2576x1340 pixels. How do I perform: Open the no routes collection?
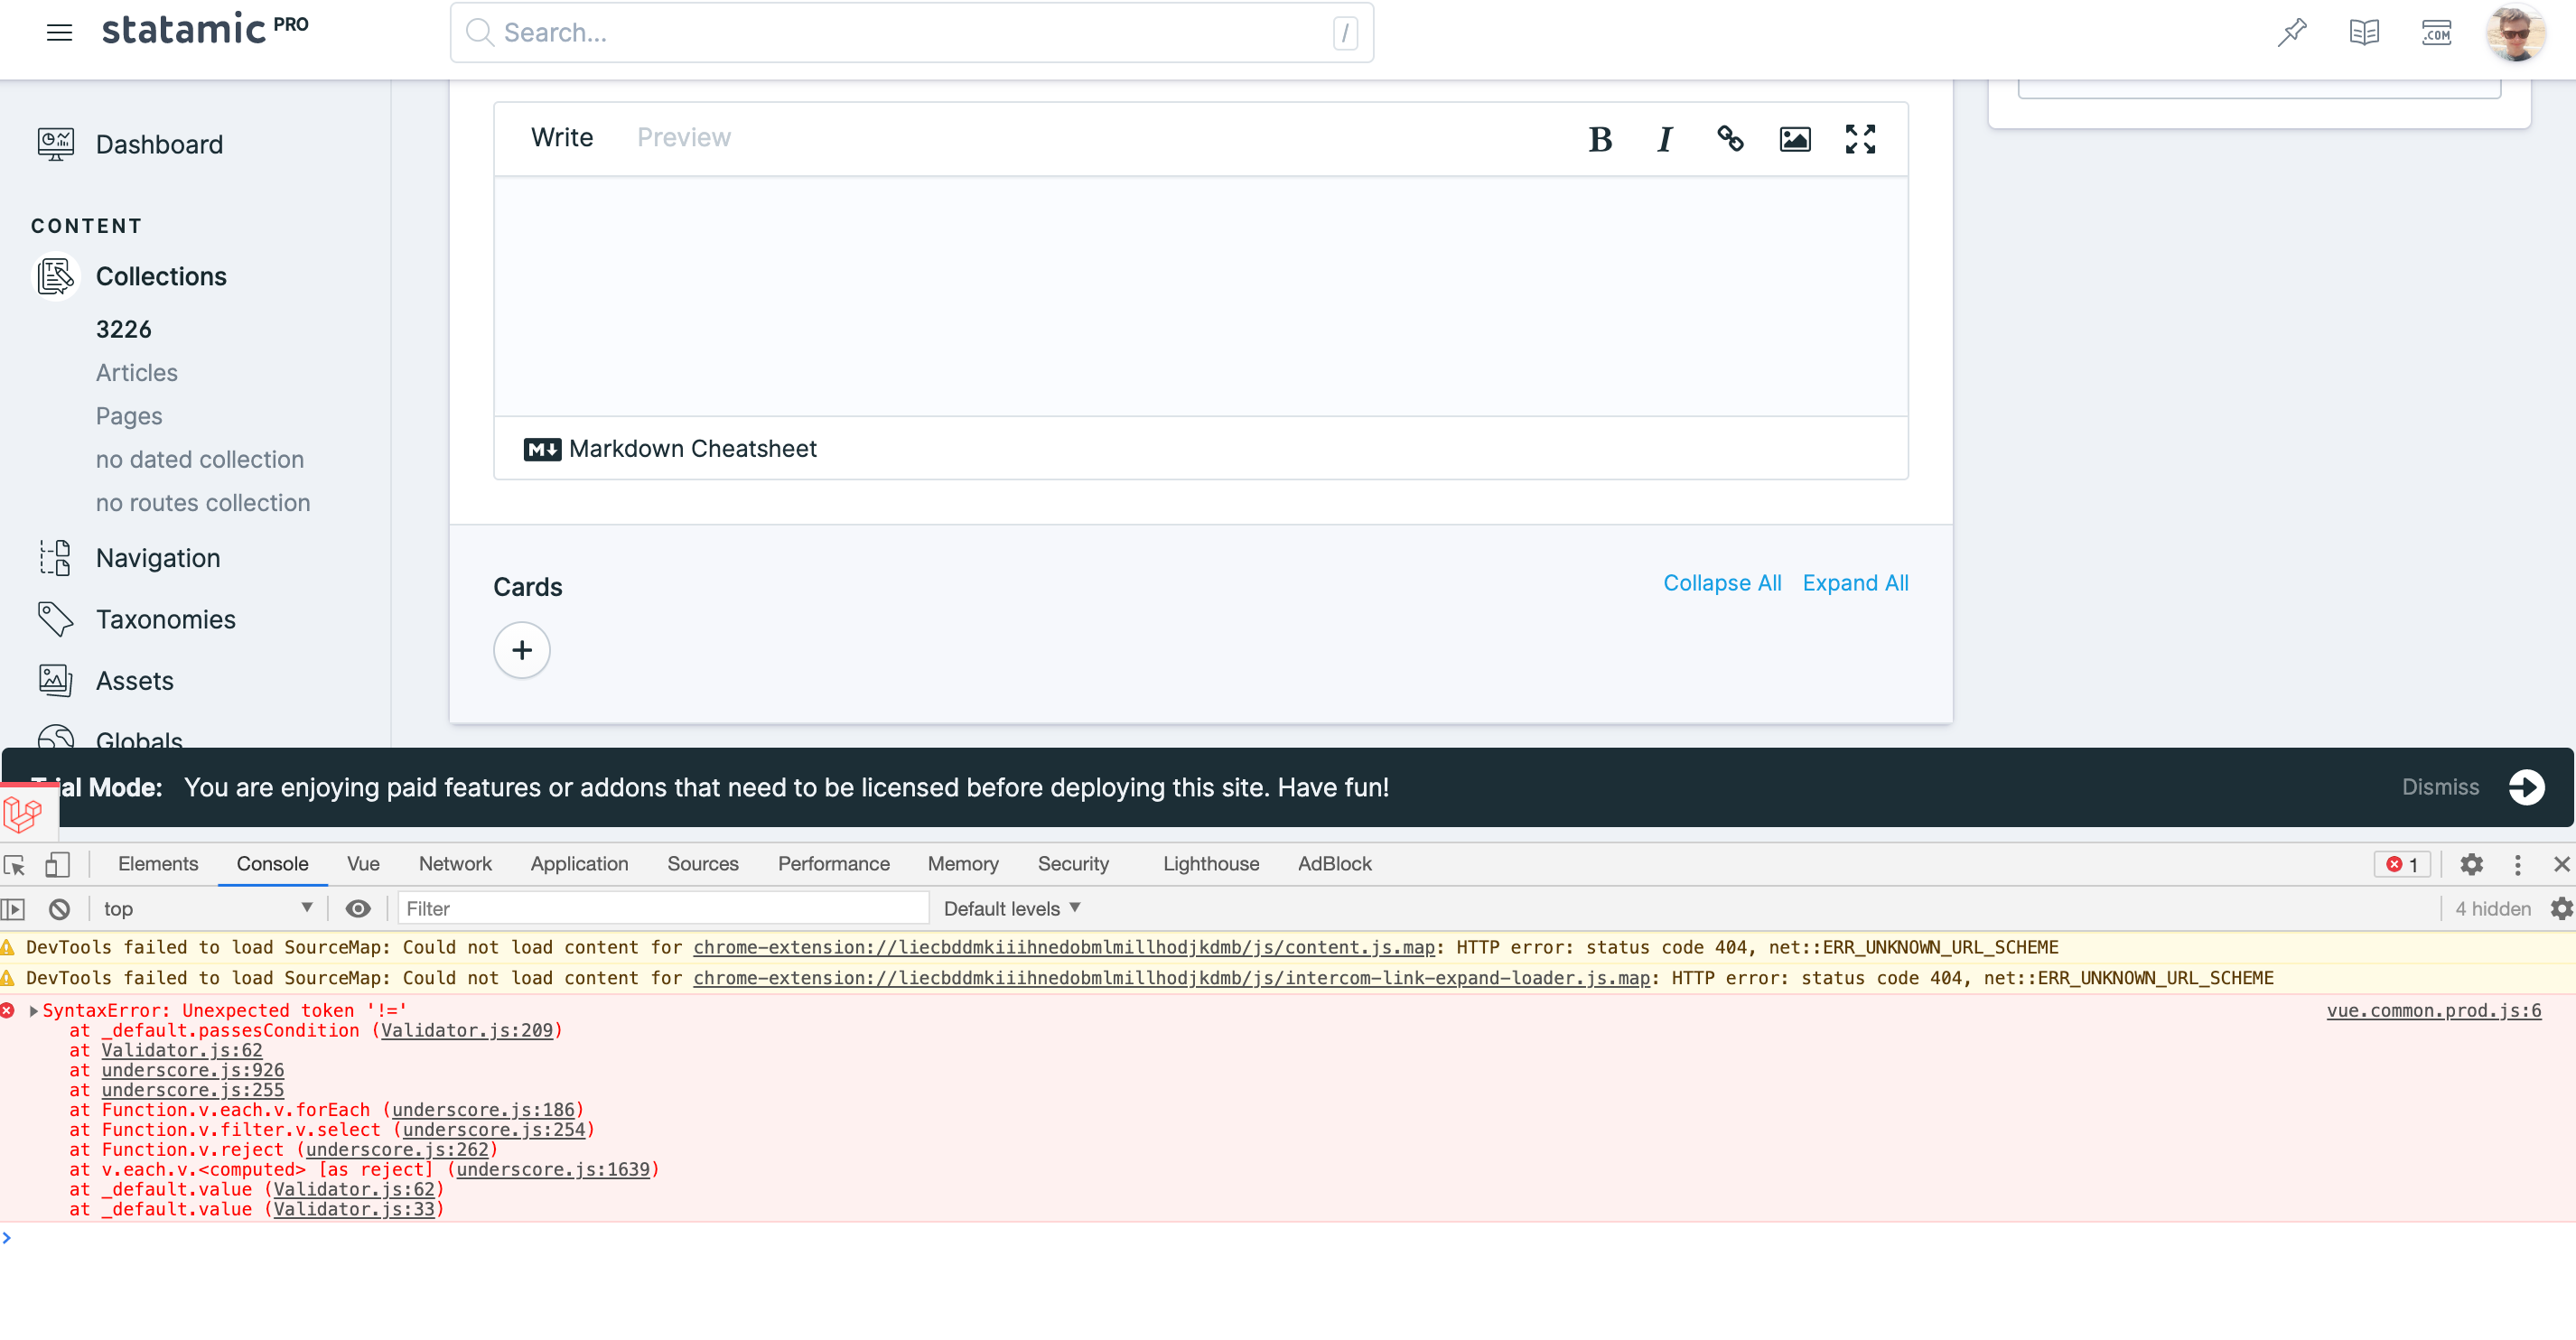pos(202,503)
